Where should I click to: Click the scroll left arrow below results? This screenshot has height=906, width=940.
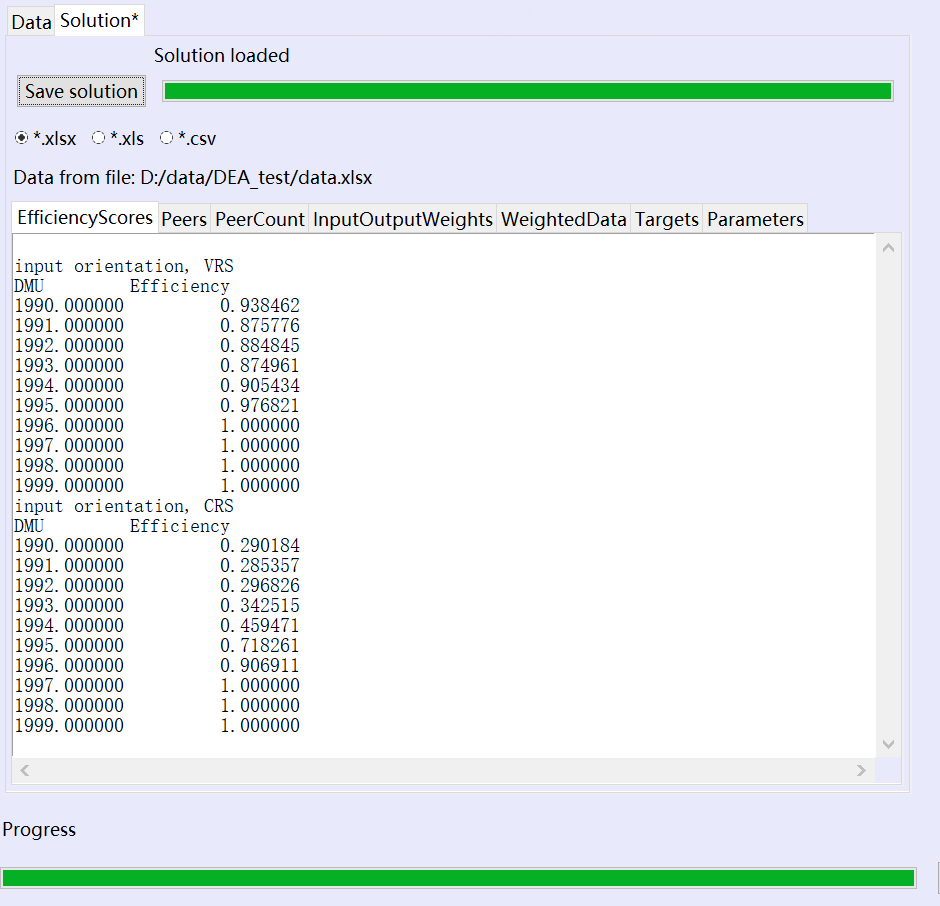point(25,770)
